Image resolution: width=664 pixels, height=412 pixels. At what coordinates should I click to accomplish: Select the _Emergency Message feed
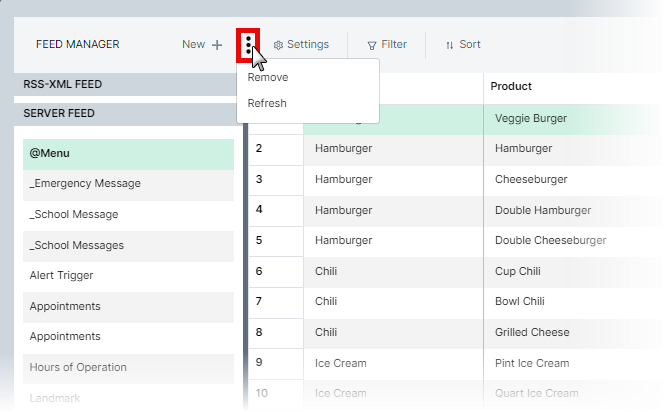click(128, 185)
